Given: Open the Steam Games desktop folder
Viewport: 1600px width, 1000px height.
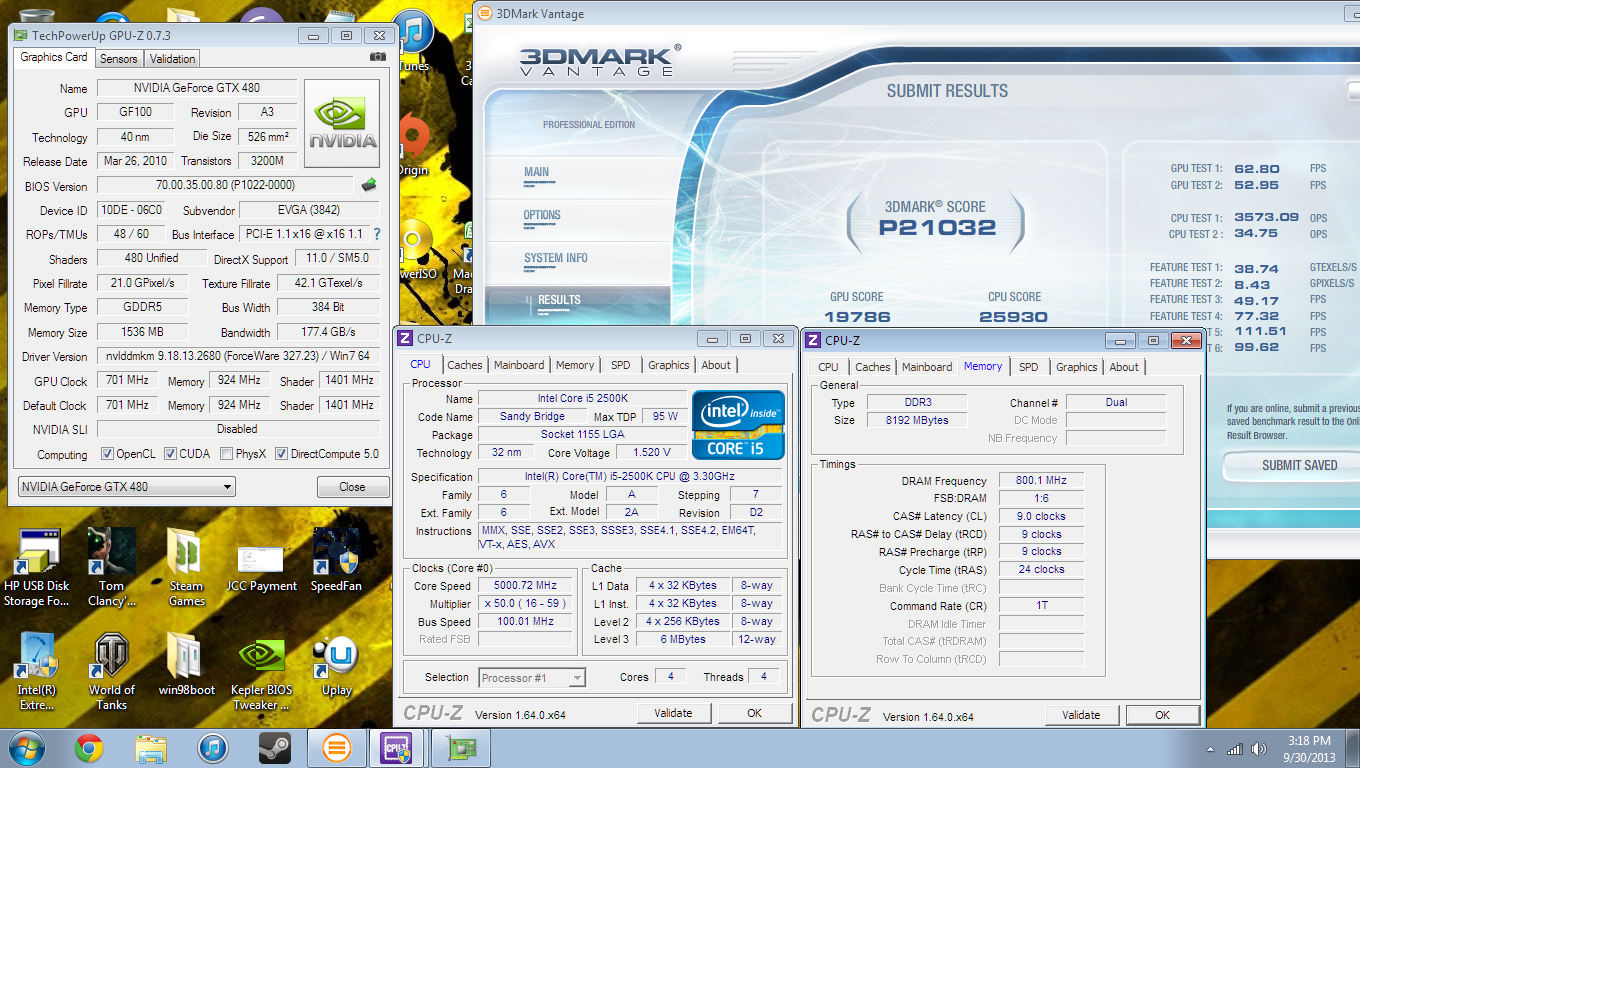Looking at the screenshot, I should [186, 568].
